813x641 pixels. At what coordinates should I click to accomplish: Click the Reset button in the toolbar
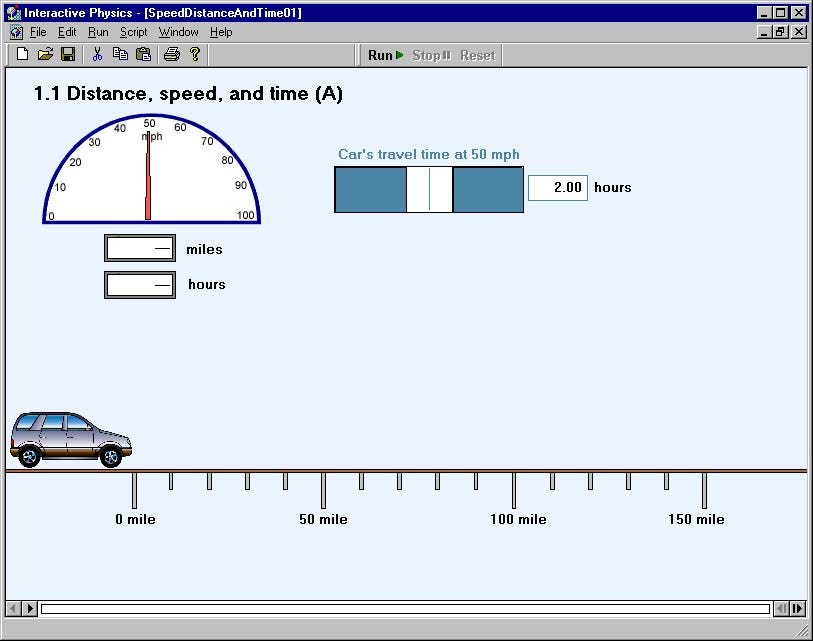pos(478,55)
